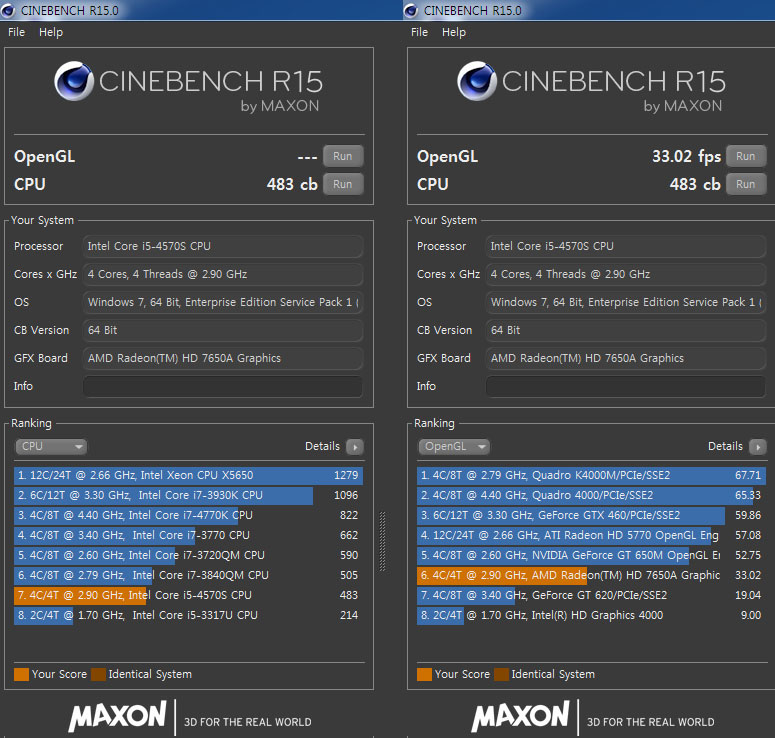Viewport: 775px width, 738px height.
Task: Click vertical splitter handle between windows
Action: click(382, 542)
